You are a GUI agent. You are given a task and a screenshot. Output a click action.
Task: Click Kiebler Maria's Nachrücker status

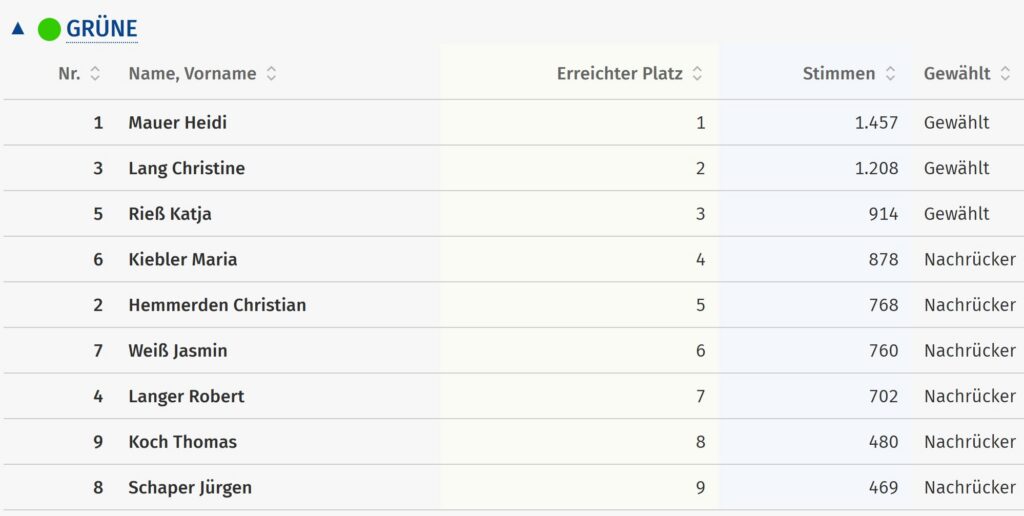(969, 260)
